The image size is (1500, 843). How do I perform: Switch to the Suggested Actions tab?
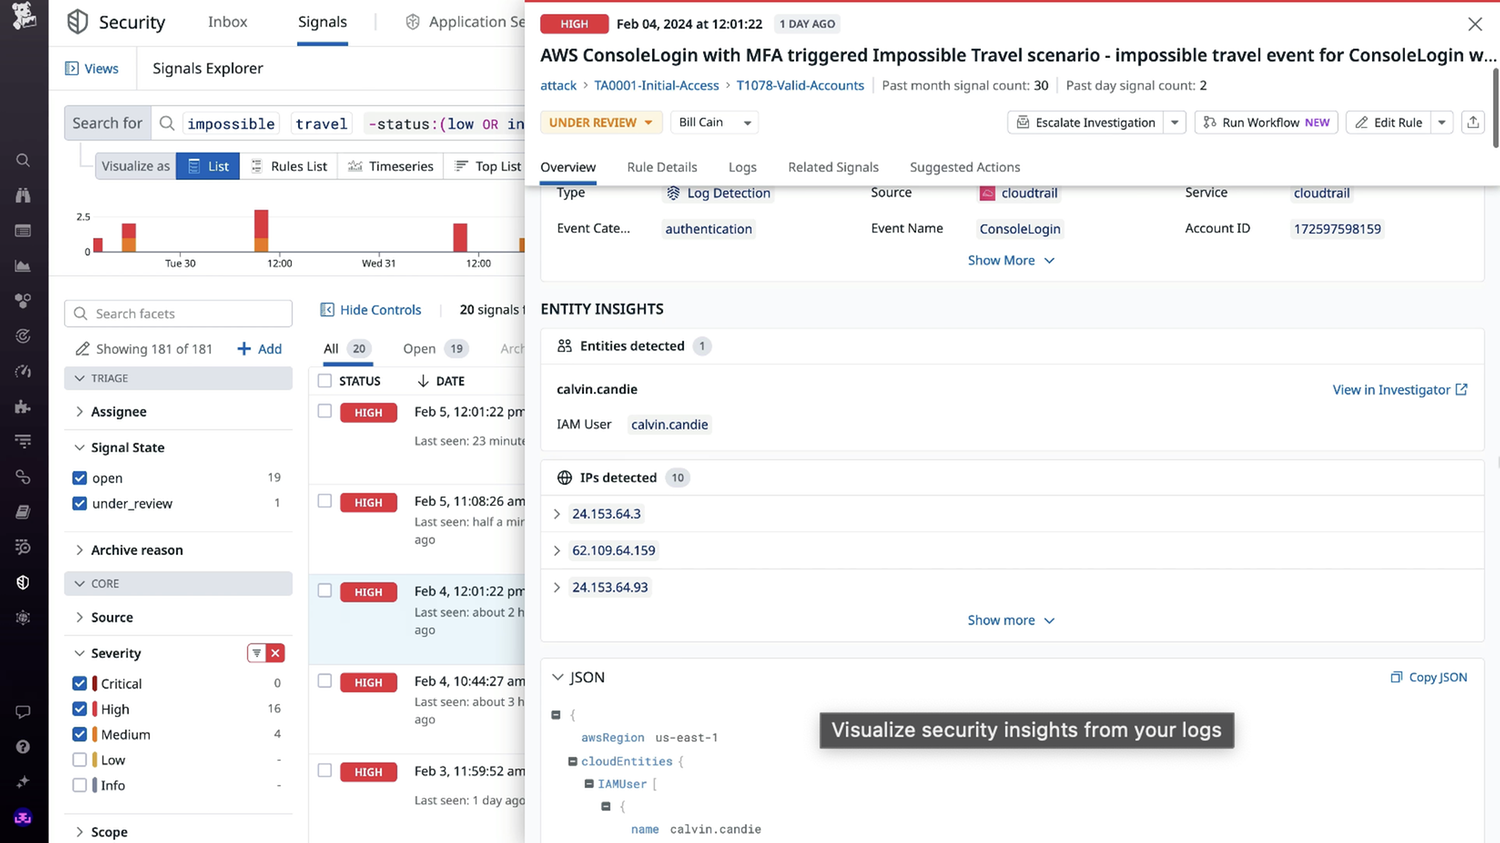pos(965,167)
